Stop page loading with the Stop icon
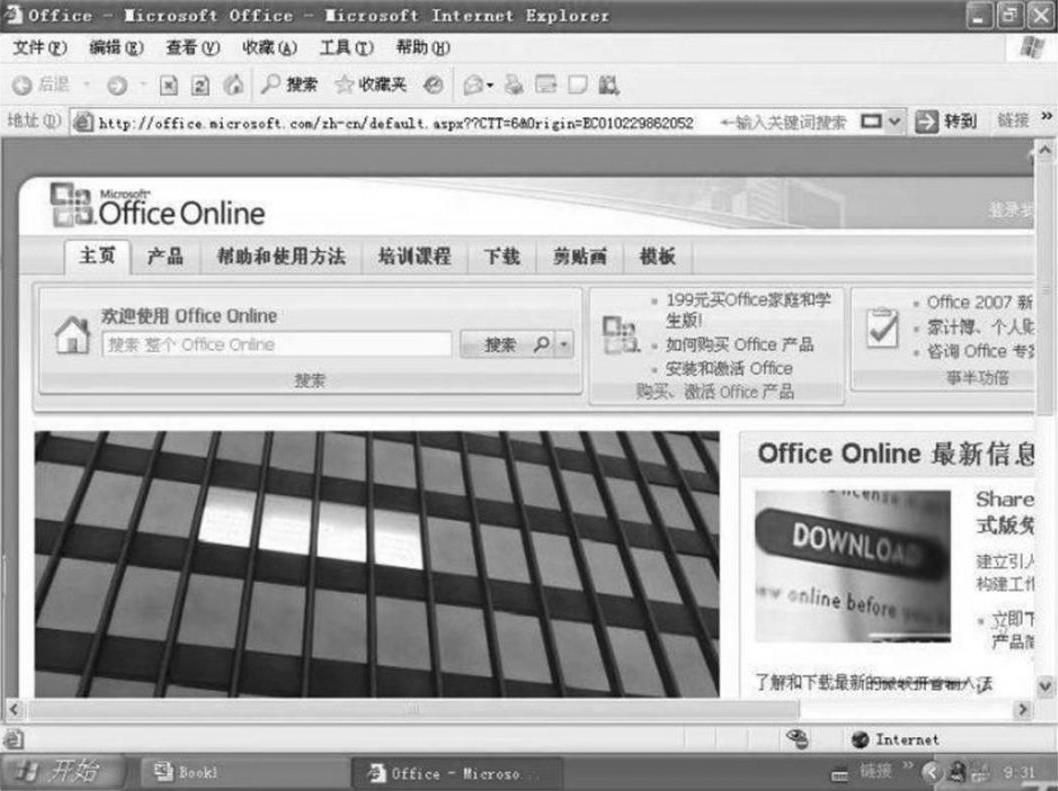1058x791 pixels. [x=168, y=85]
